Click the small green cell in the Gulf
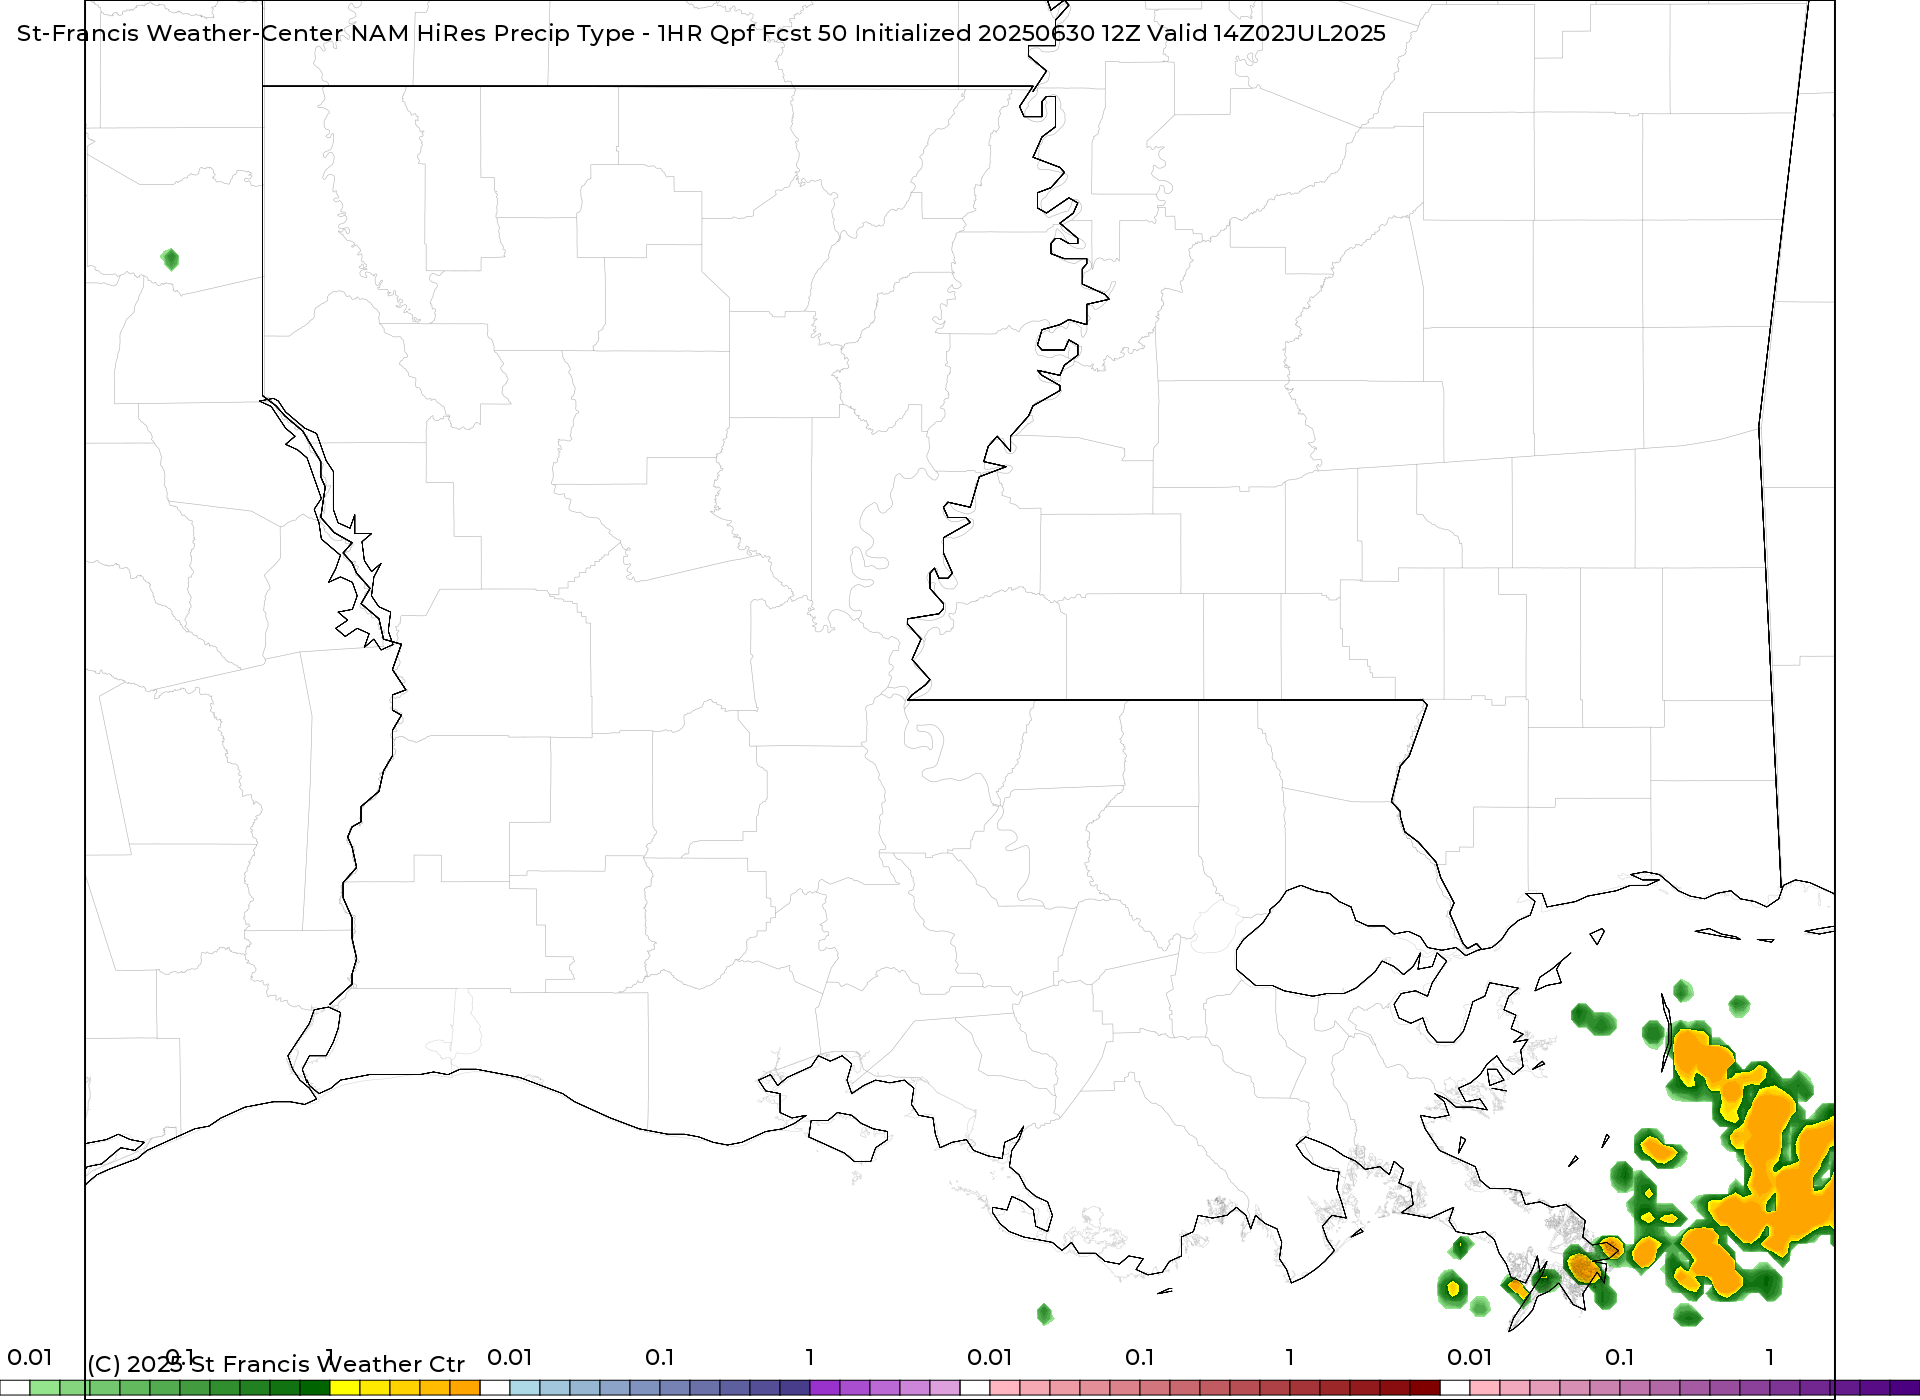 point(1045,1314)
